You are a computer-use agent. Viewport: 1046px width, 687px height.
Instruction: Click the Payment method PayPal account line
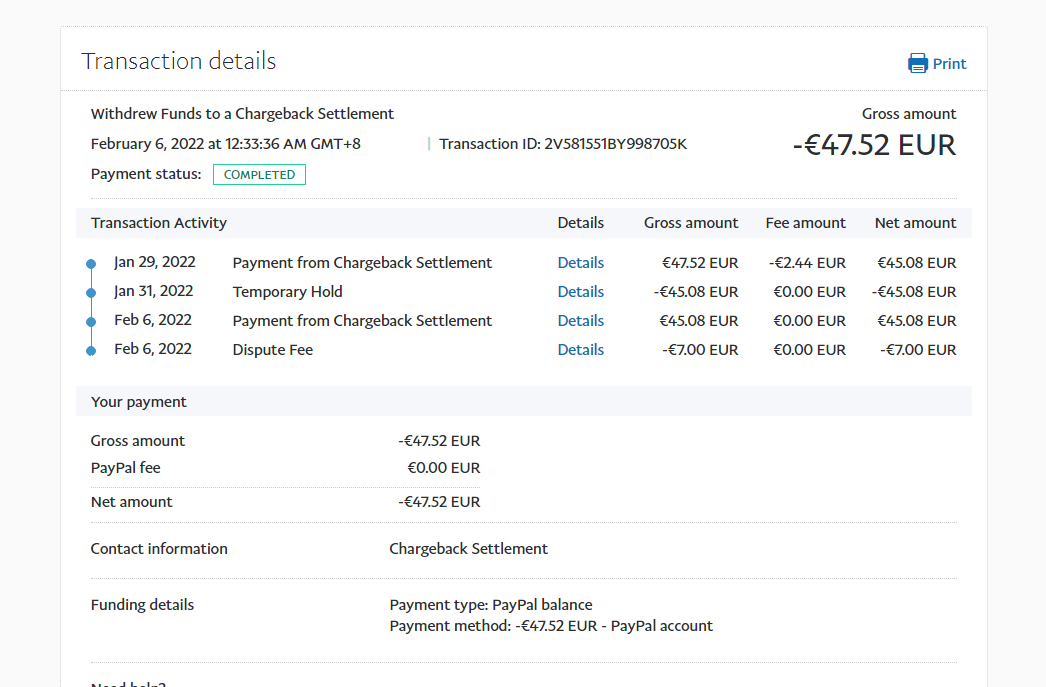coord(550,626)
